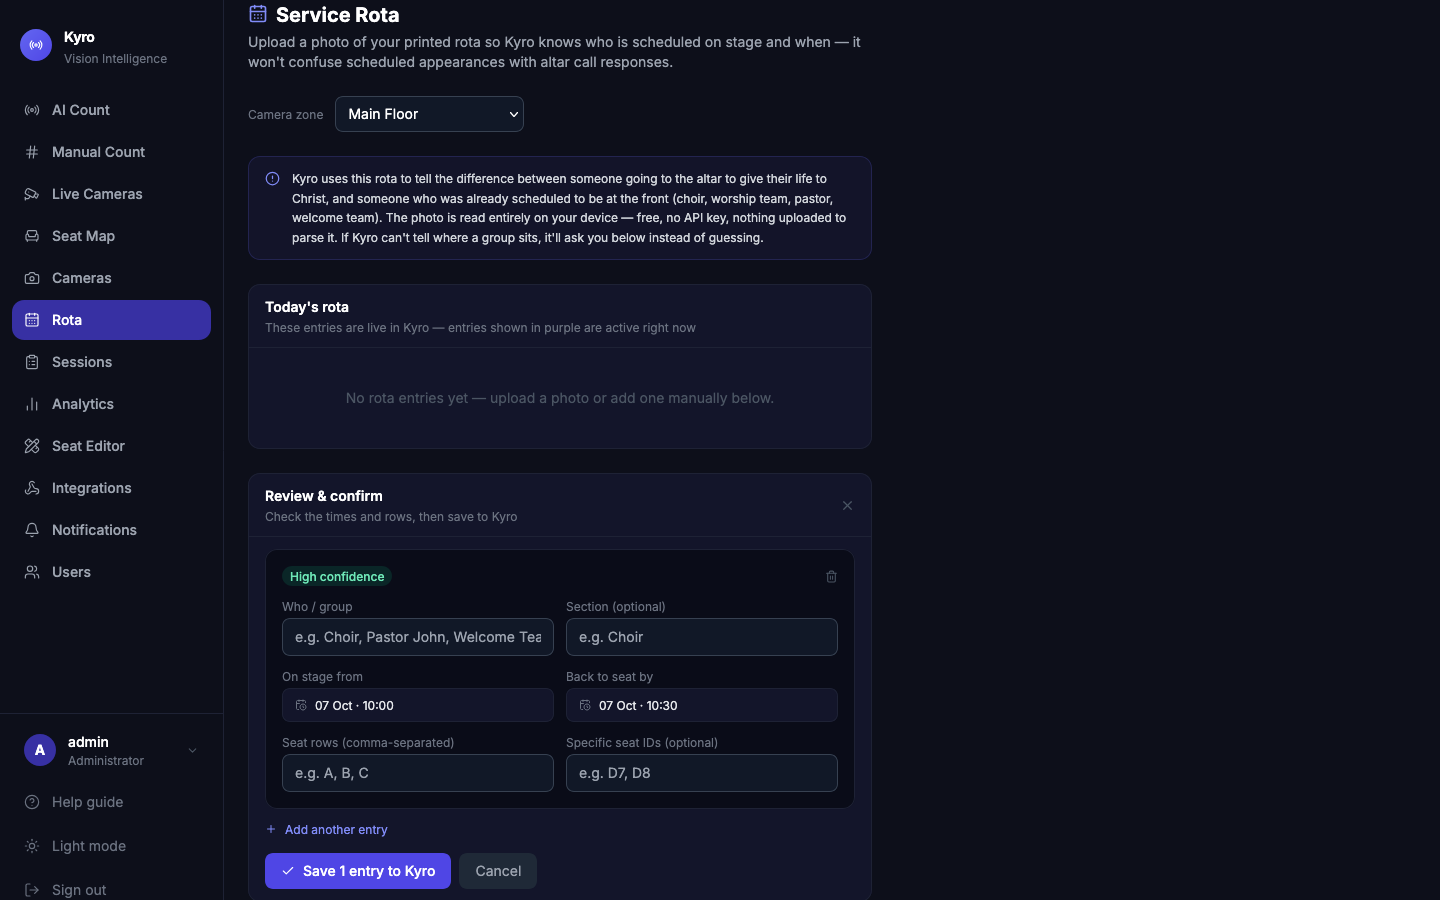This screenshot has width=1440, height=900.
Task: Click the info icon in the notice box
Action: (x=272, y=179)
